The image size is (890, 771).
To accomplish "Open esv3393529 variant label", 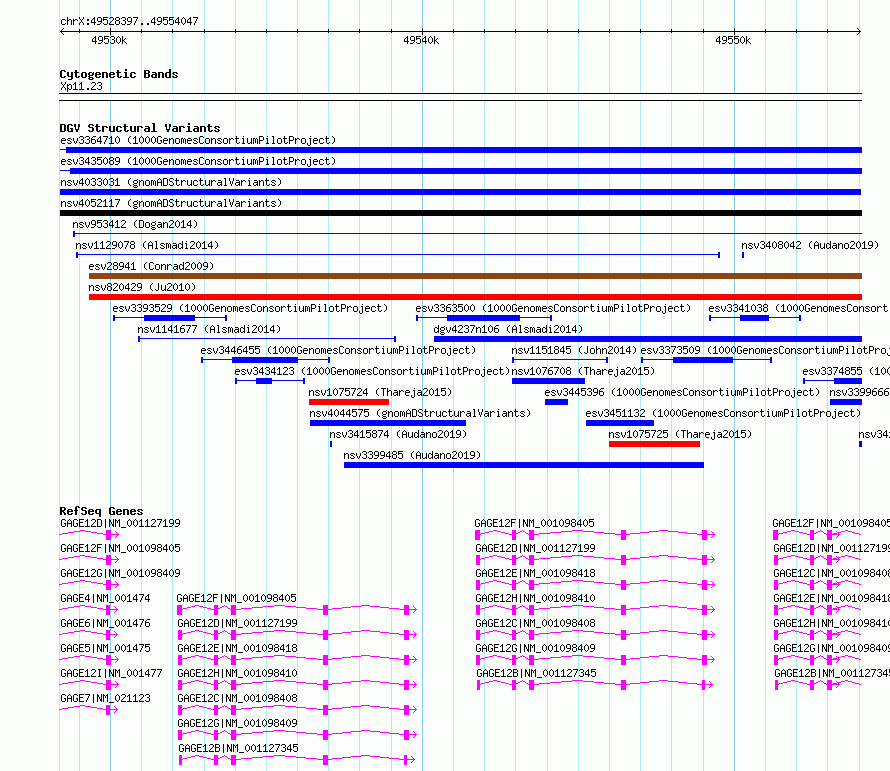I will [x=250, y=308].
